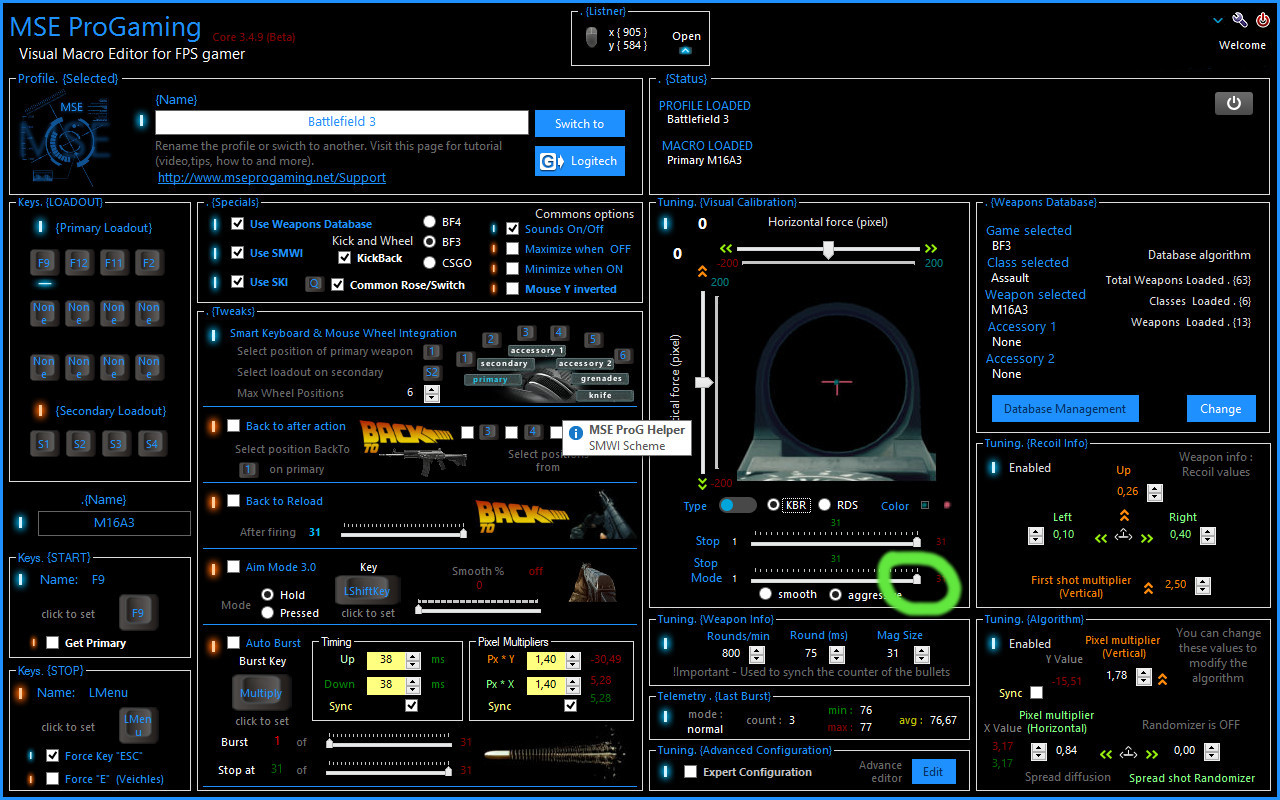Click the 'grenades' label on the wheel scheme
The height and width of the screenshot is (800, 1280).
pyautogui.click(x=602, y=379)
